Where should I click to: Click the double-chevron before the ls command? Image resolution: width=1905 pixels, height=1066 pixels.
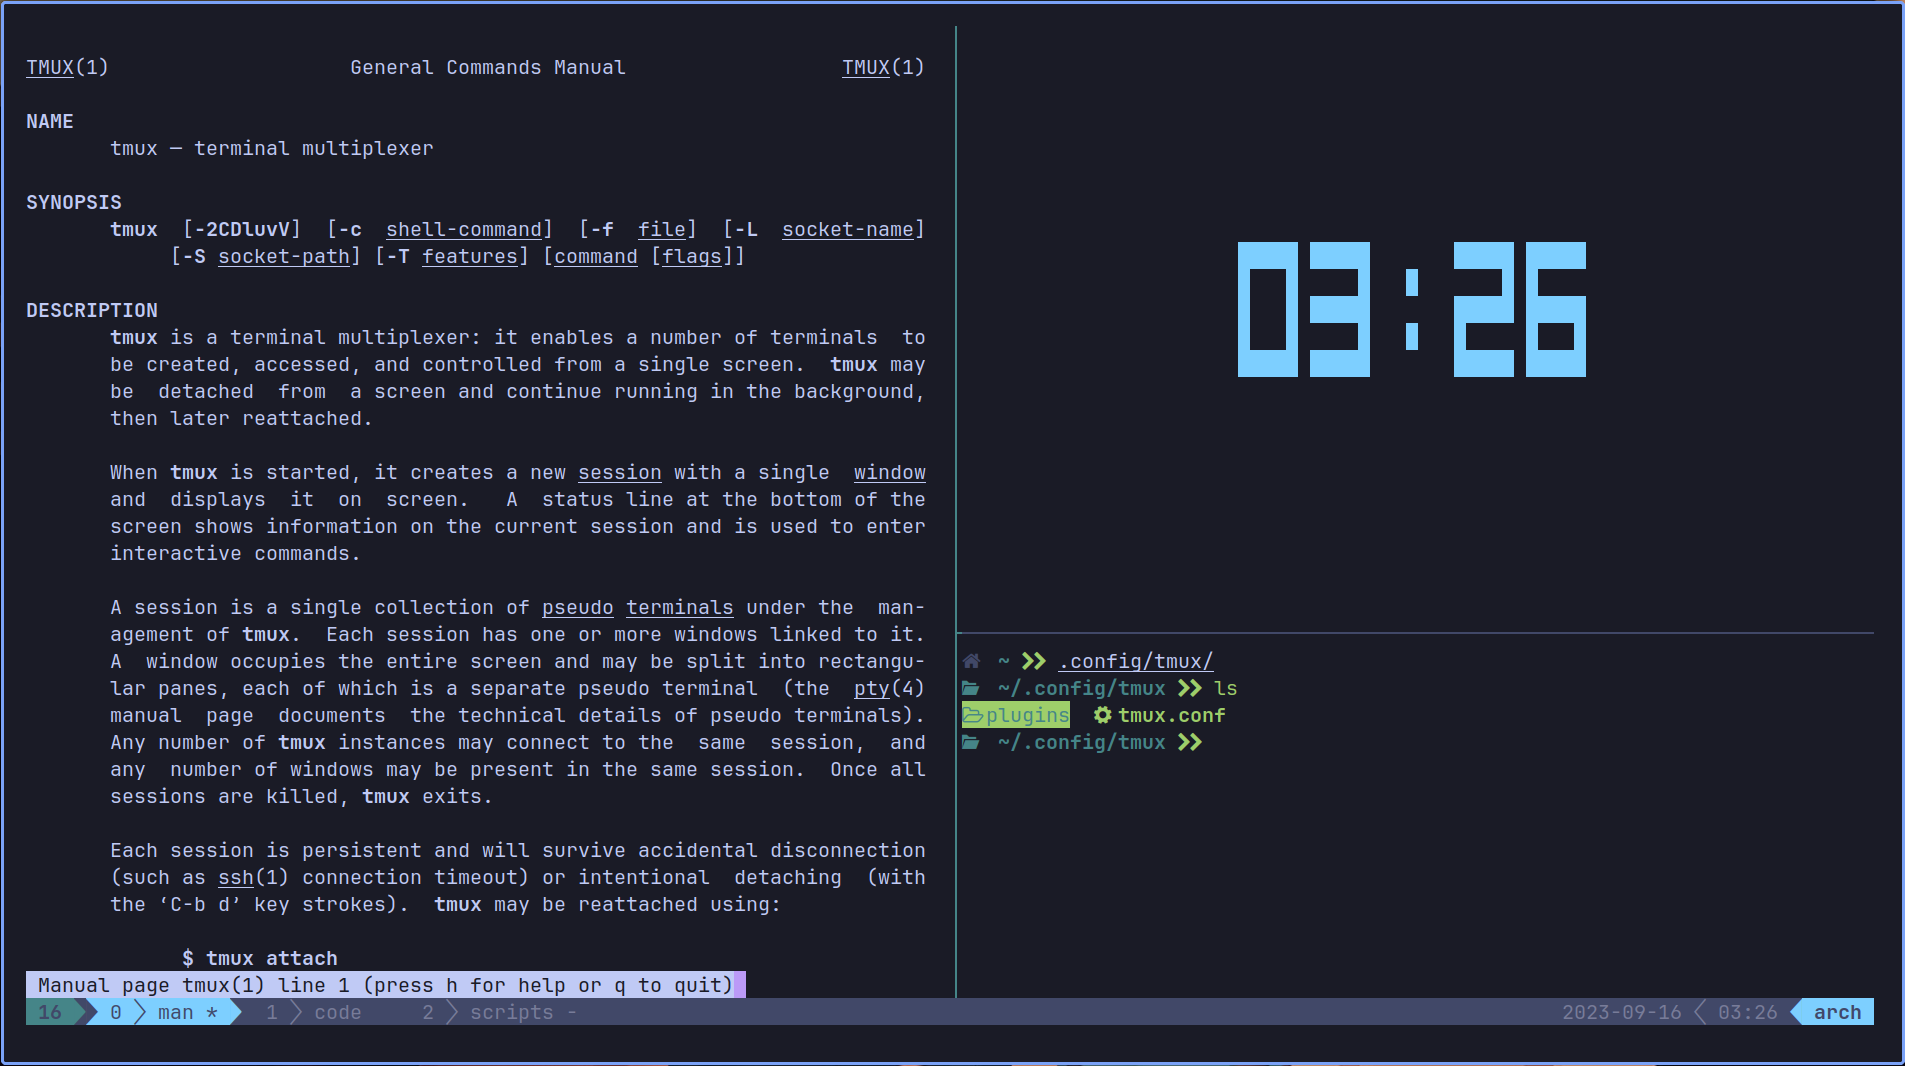pyautogui.click(x=1190, y=688)
